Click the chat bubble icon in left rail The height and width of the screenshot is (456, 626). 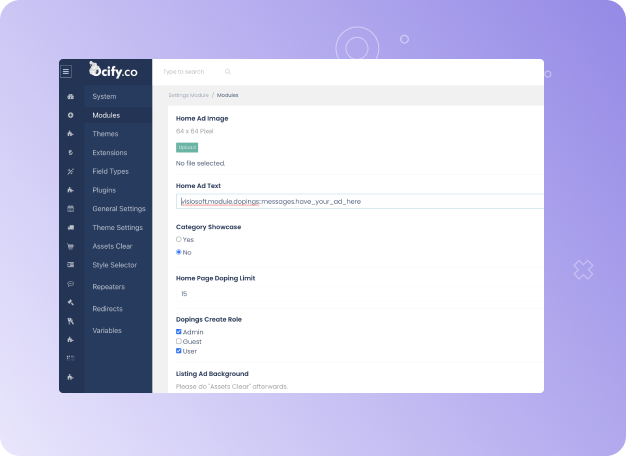(x=70, y=284)
